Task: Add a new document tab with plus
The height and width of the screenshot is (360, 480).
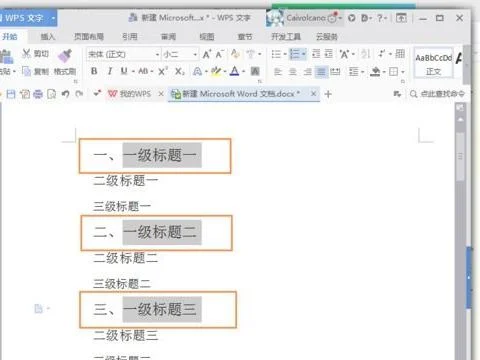Action: coord(328,94)
